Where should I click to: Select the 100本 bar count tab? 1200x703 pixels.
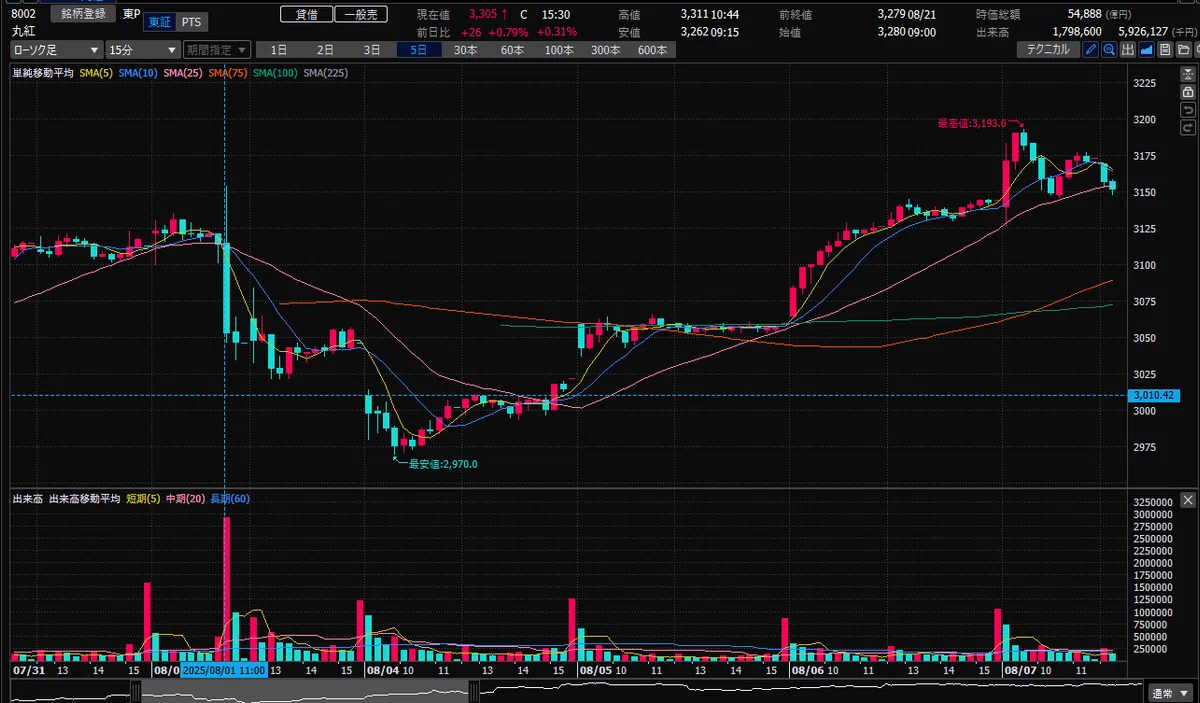pos(559,50)
